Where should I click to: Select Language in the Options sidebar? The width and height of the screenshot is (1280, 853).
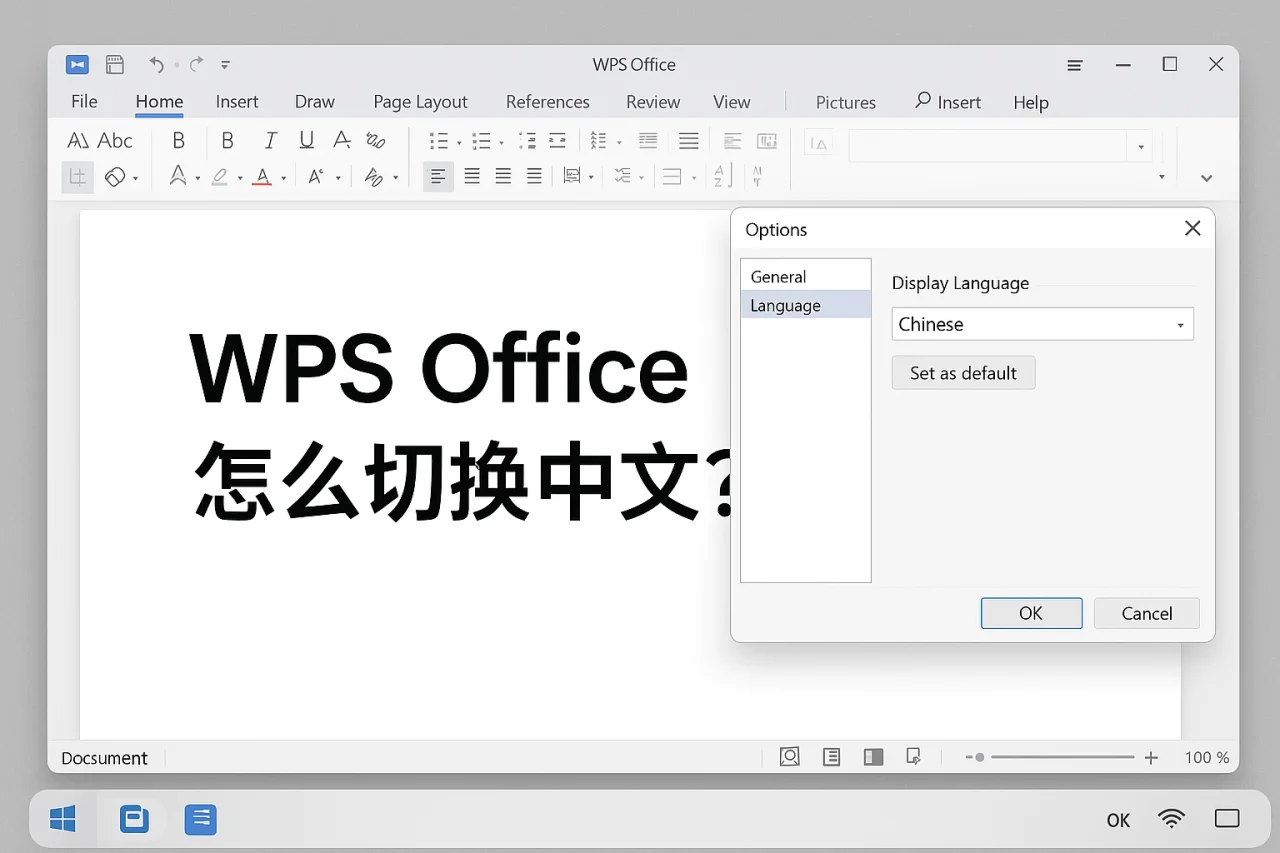(785, 305)
